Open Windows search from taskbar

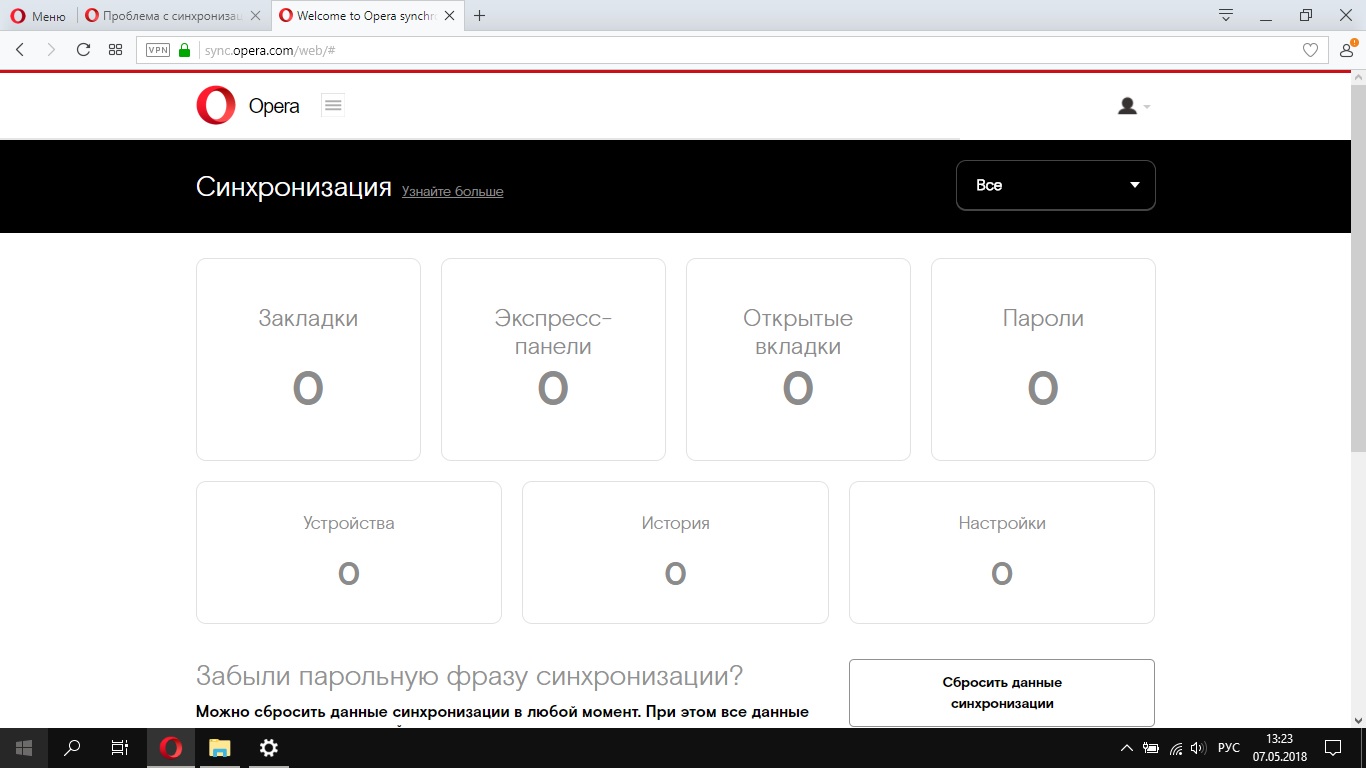[x=72, y=747]
